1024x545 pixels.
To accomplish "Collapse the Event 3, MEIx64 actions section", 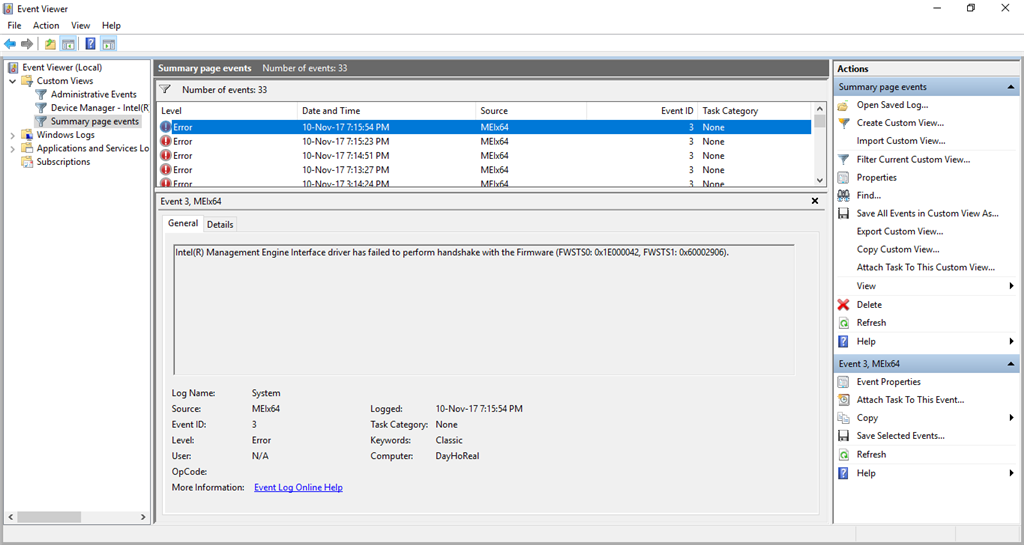I will click(x=1011, y=364).
